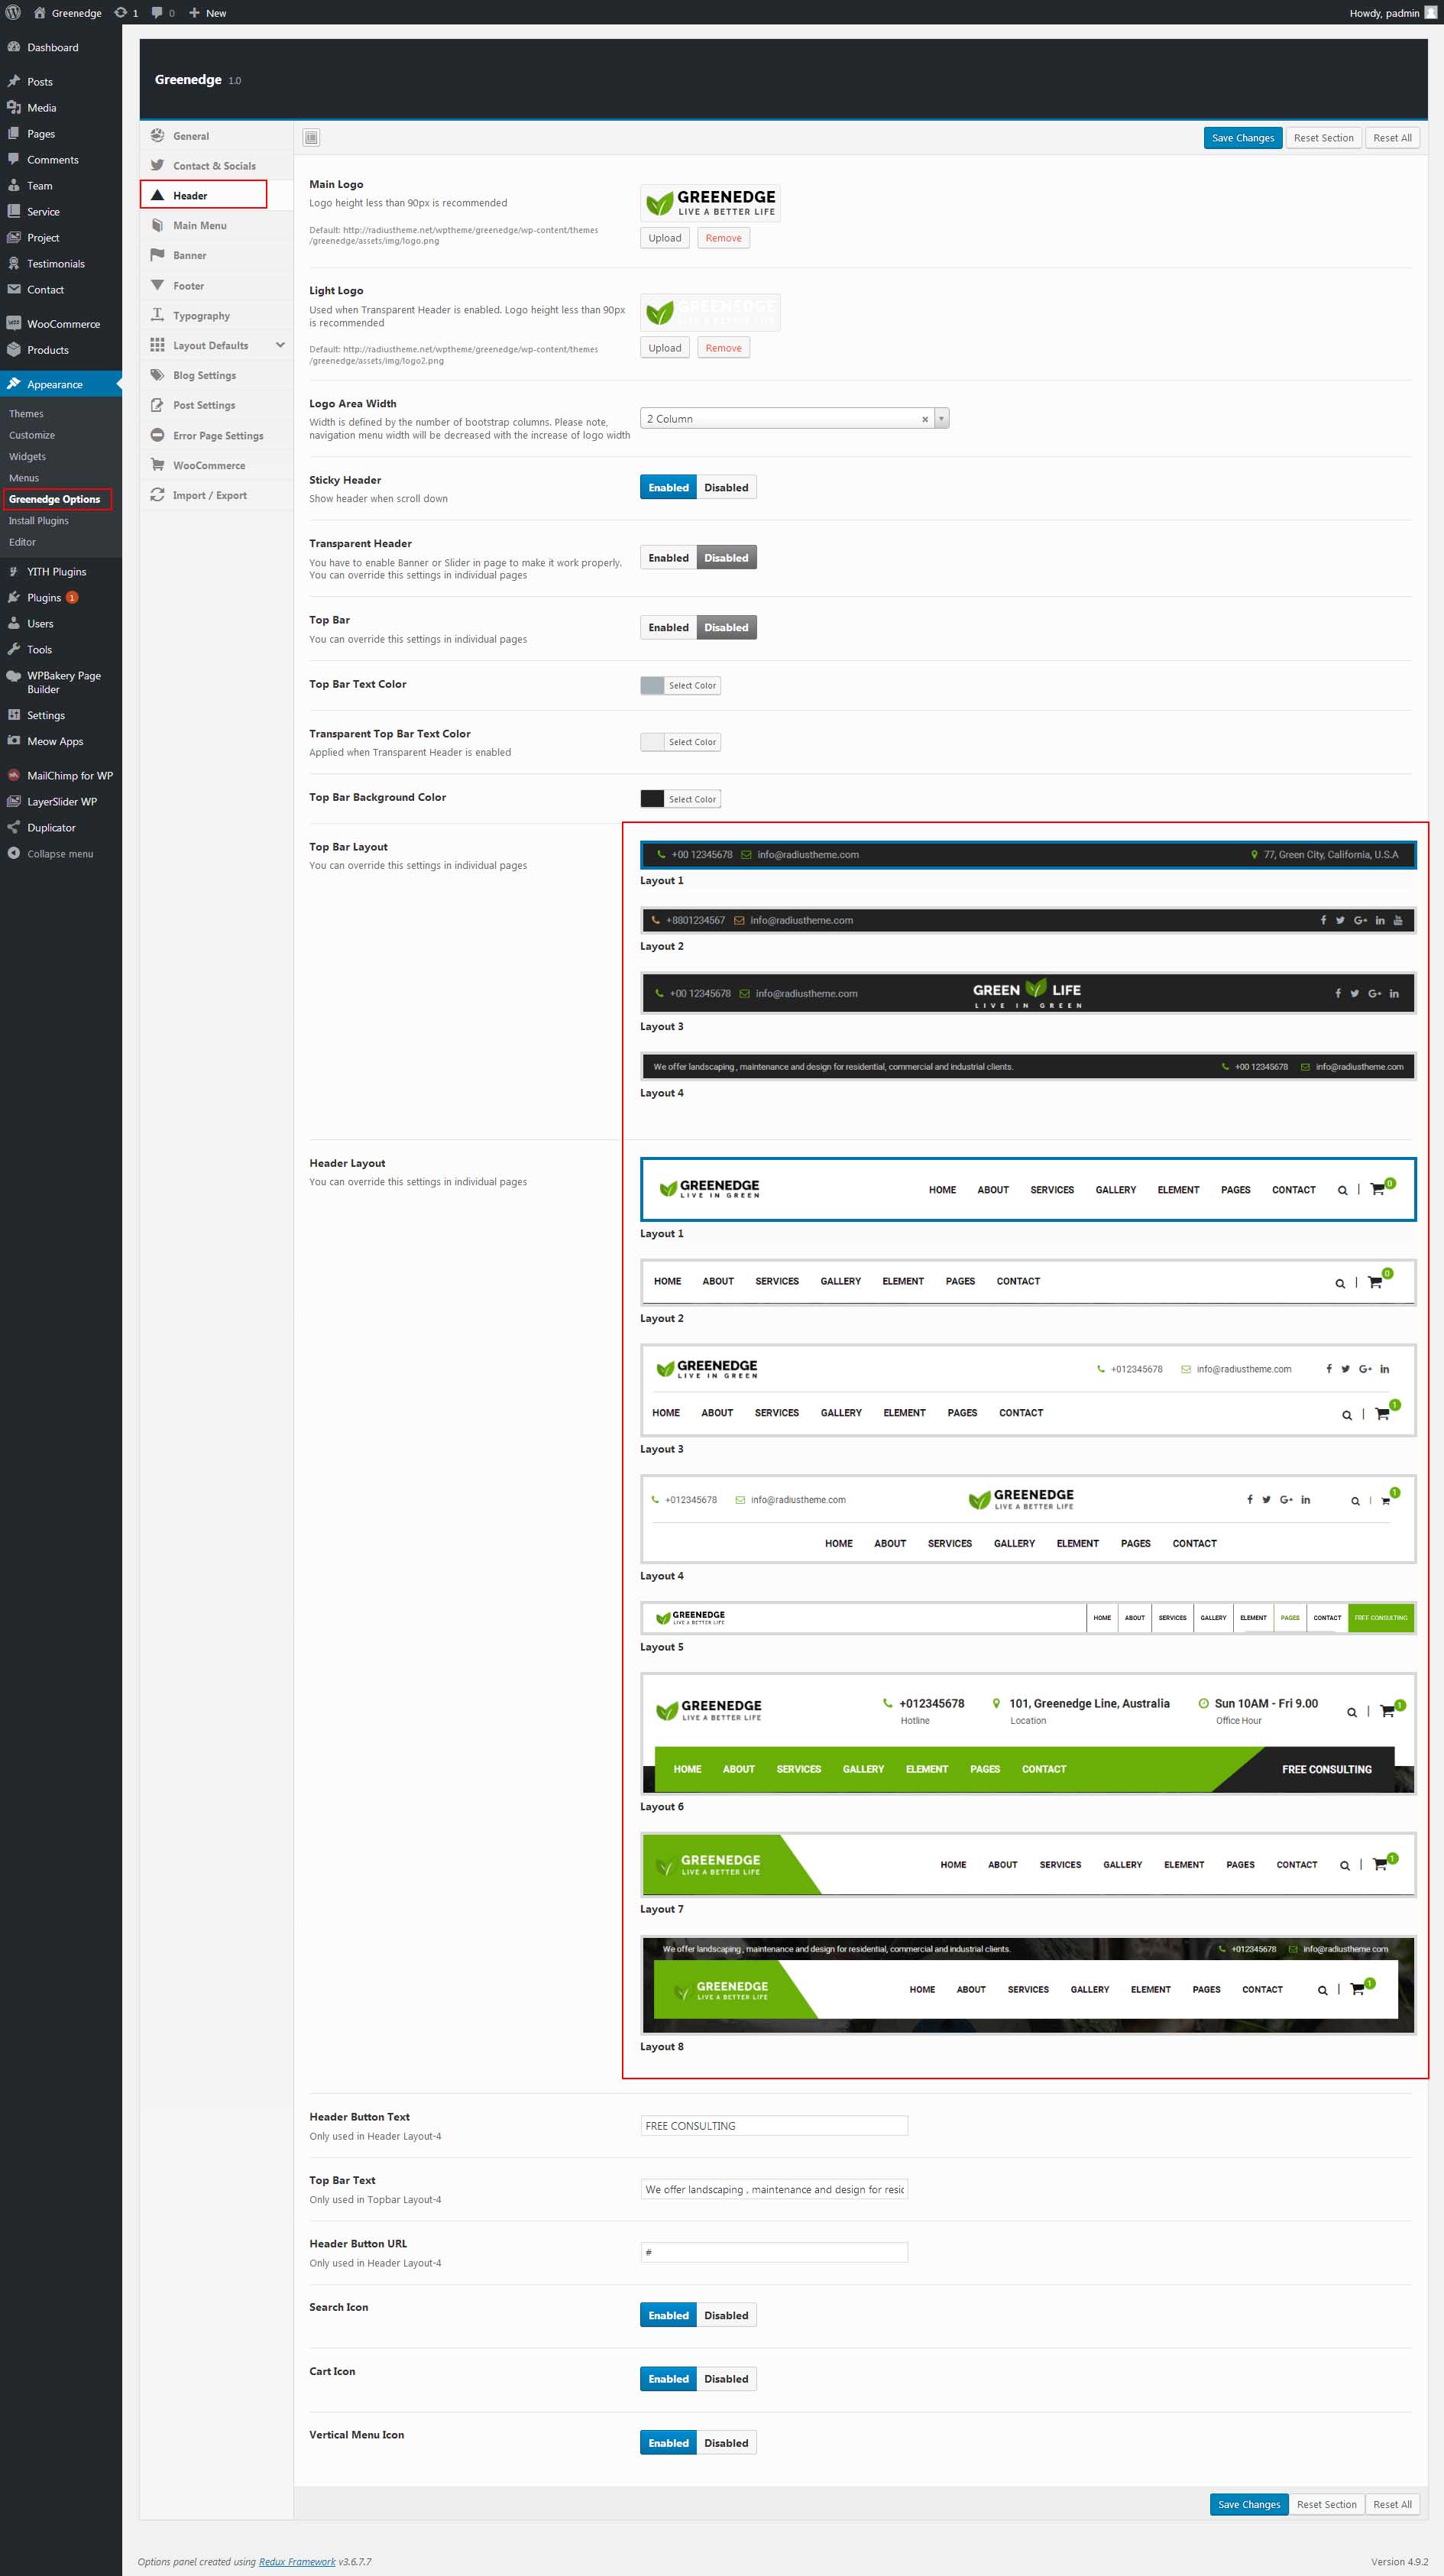Click the Collapse menu arrow icon
The width and height of the screenshot is (1444, 2576).
coord(14,853)
